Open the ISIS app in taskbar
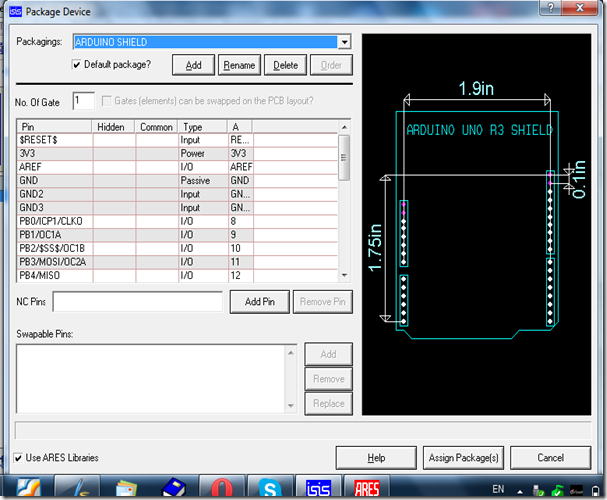Screen dimensions: 607x500 pos(318,488)
